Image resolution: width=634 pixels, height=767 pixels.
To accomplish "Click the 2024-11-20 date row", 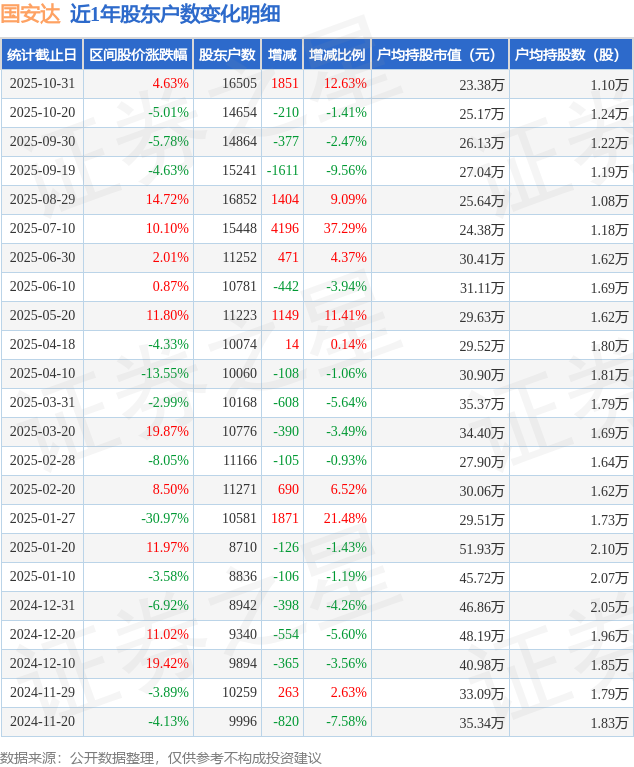I will [x=42, y=722].
